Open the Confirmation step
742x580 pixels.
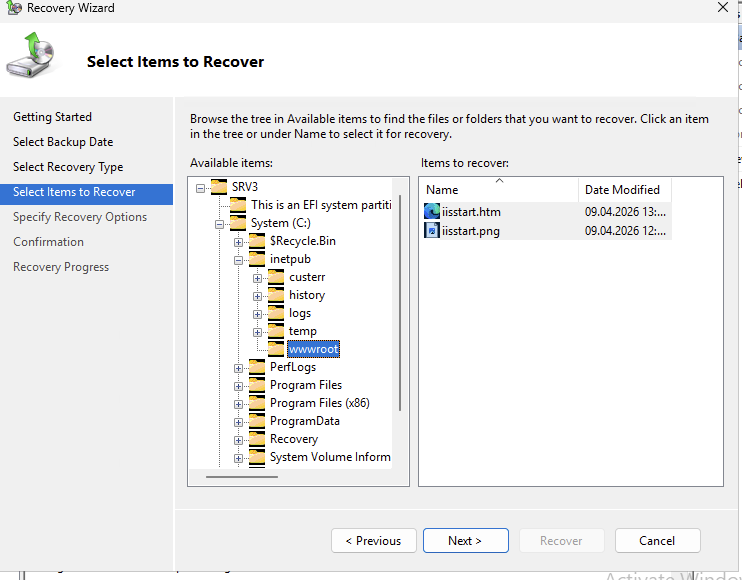48,242
